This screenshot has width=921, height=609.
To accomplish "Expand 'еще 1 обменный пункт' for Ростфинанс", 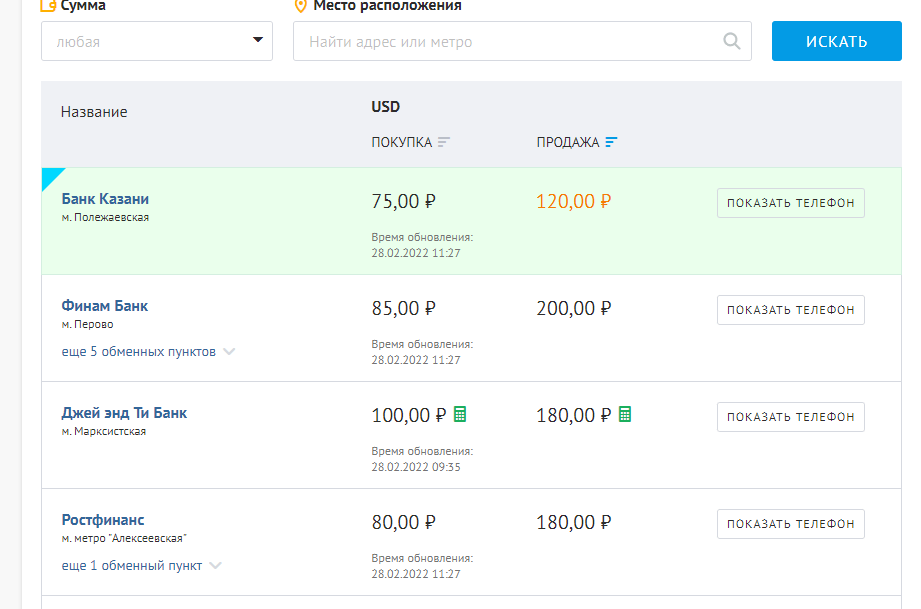I will coord(141,566).
